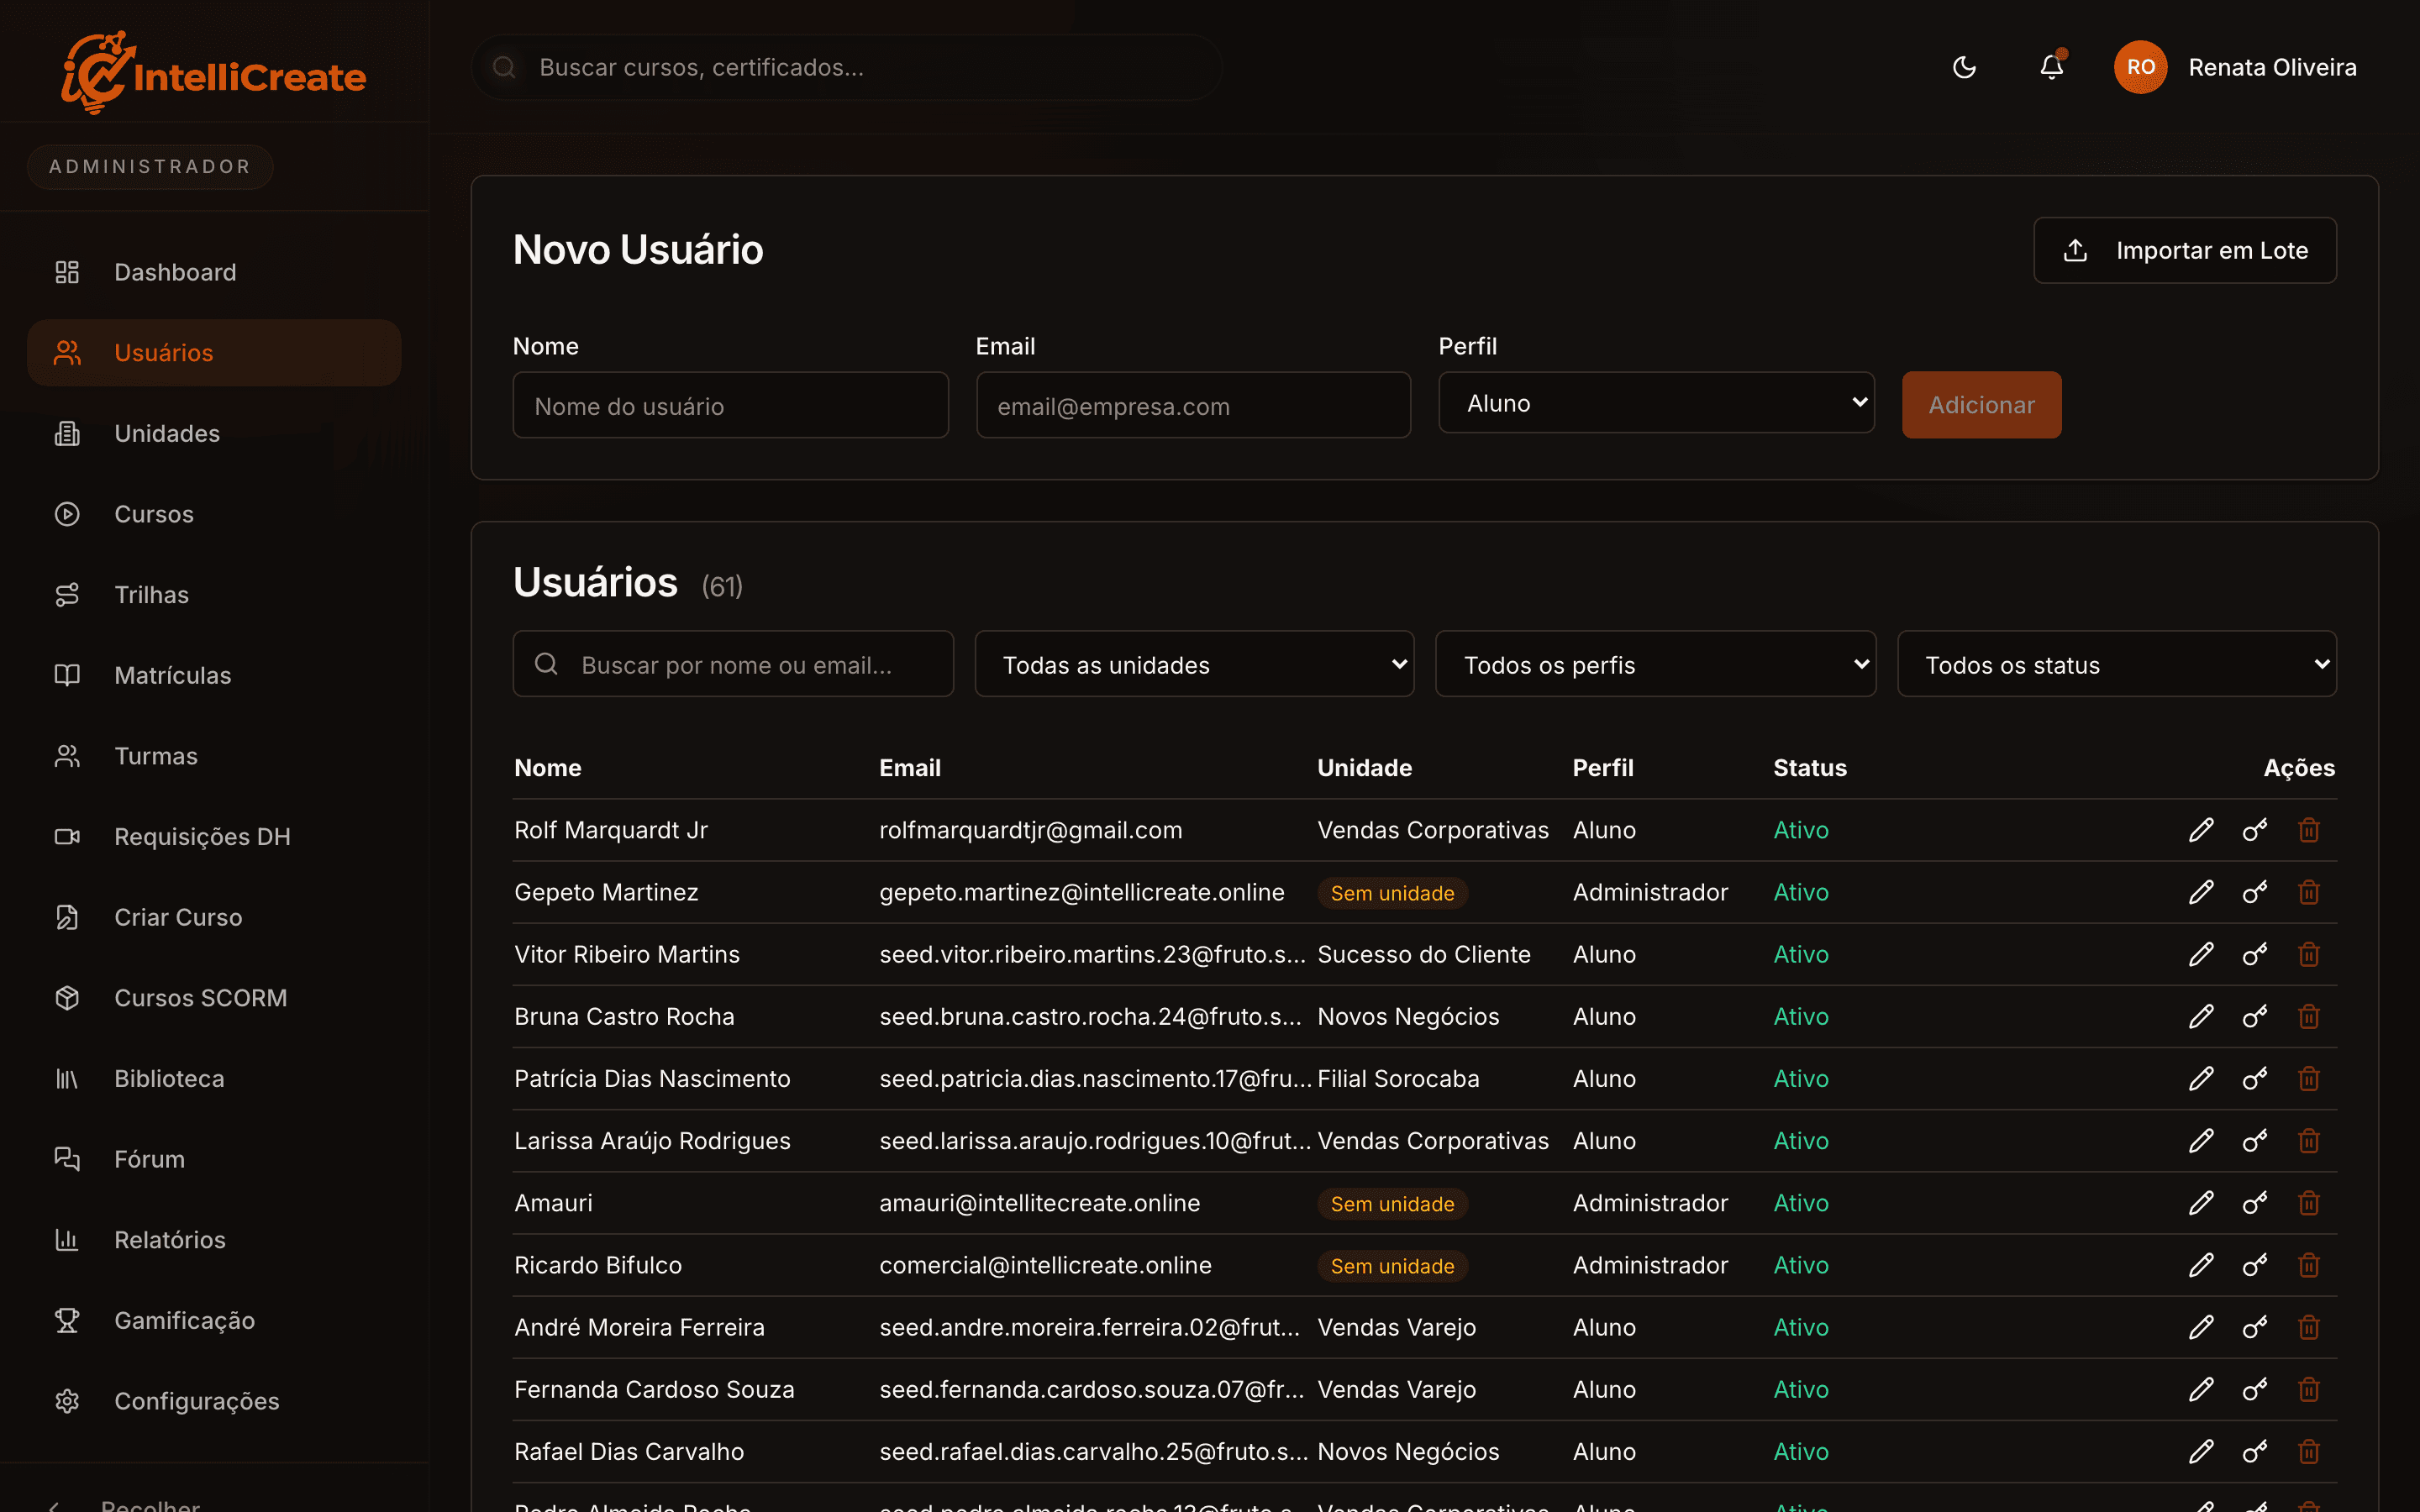This screenshot has height=1512, width=2420.
Task: Open Requisições DH
Action: point(214,837)
